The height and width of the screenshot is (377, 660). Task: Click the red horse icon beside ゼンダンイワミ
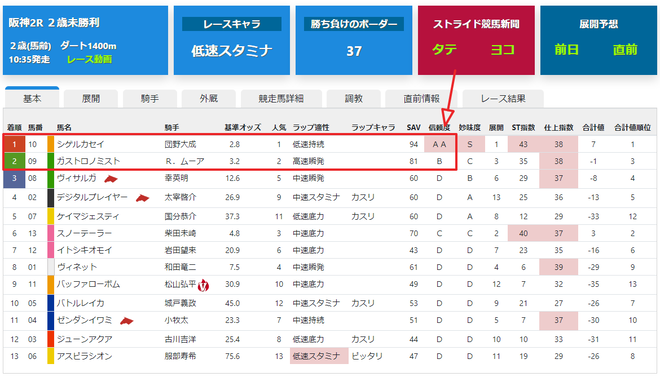coord(126,321)
